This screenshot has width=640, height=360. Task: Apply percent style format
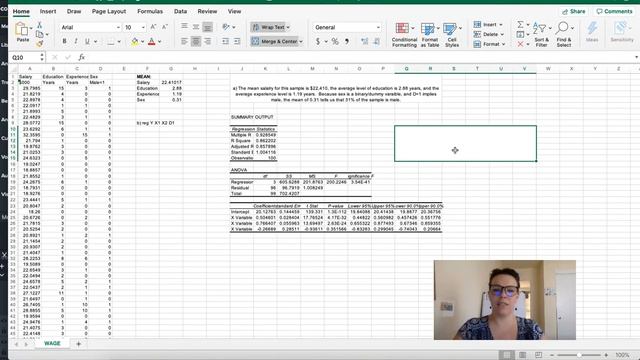335,41
